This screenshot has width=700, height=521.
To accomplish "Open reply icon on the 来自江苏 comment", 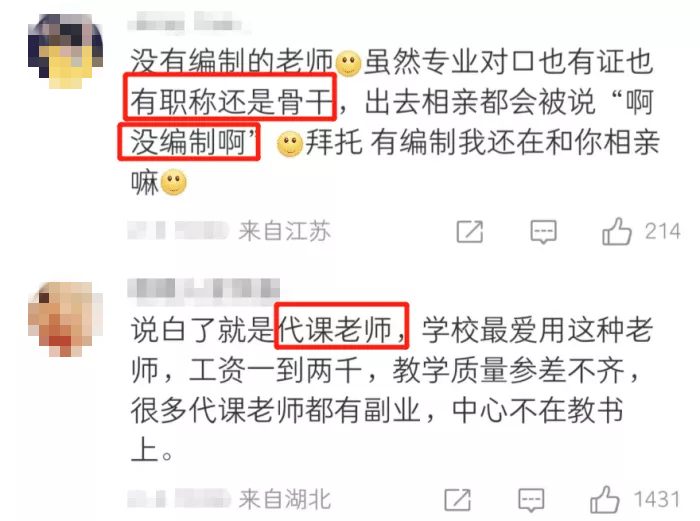I will pyautogui.click(x=543, y=232).
